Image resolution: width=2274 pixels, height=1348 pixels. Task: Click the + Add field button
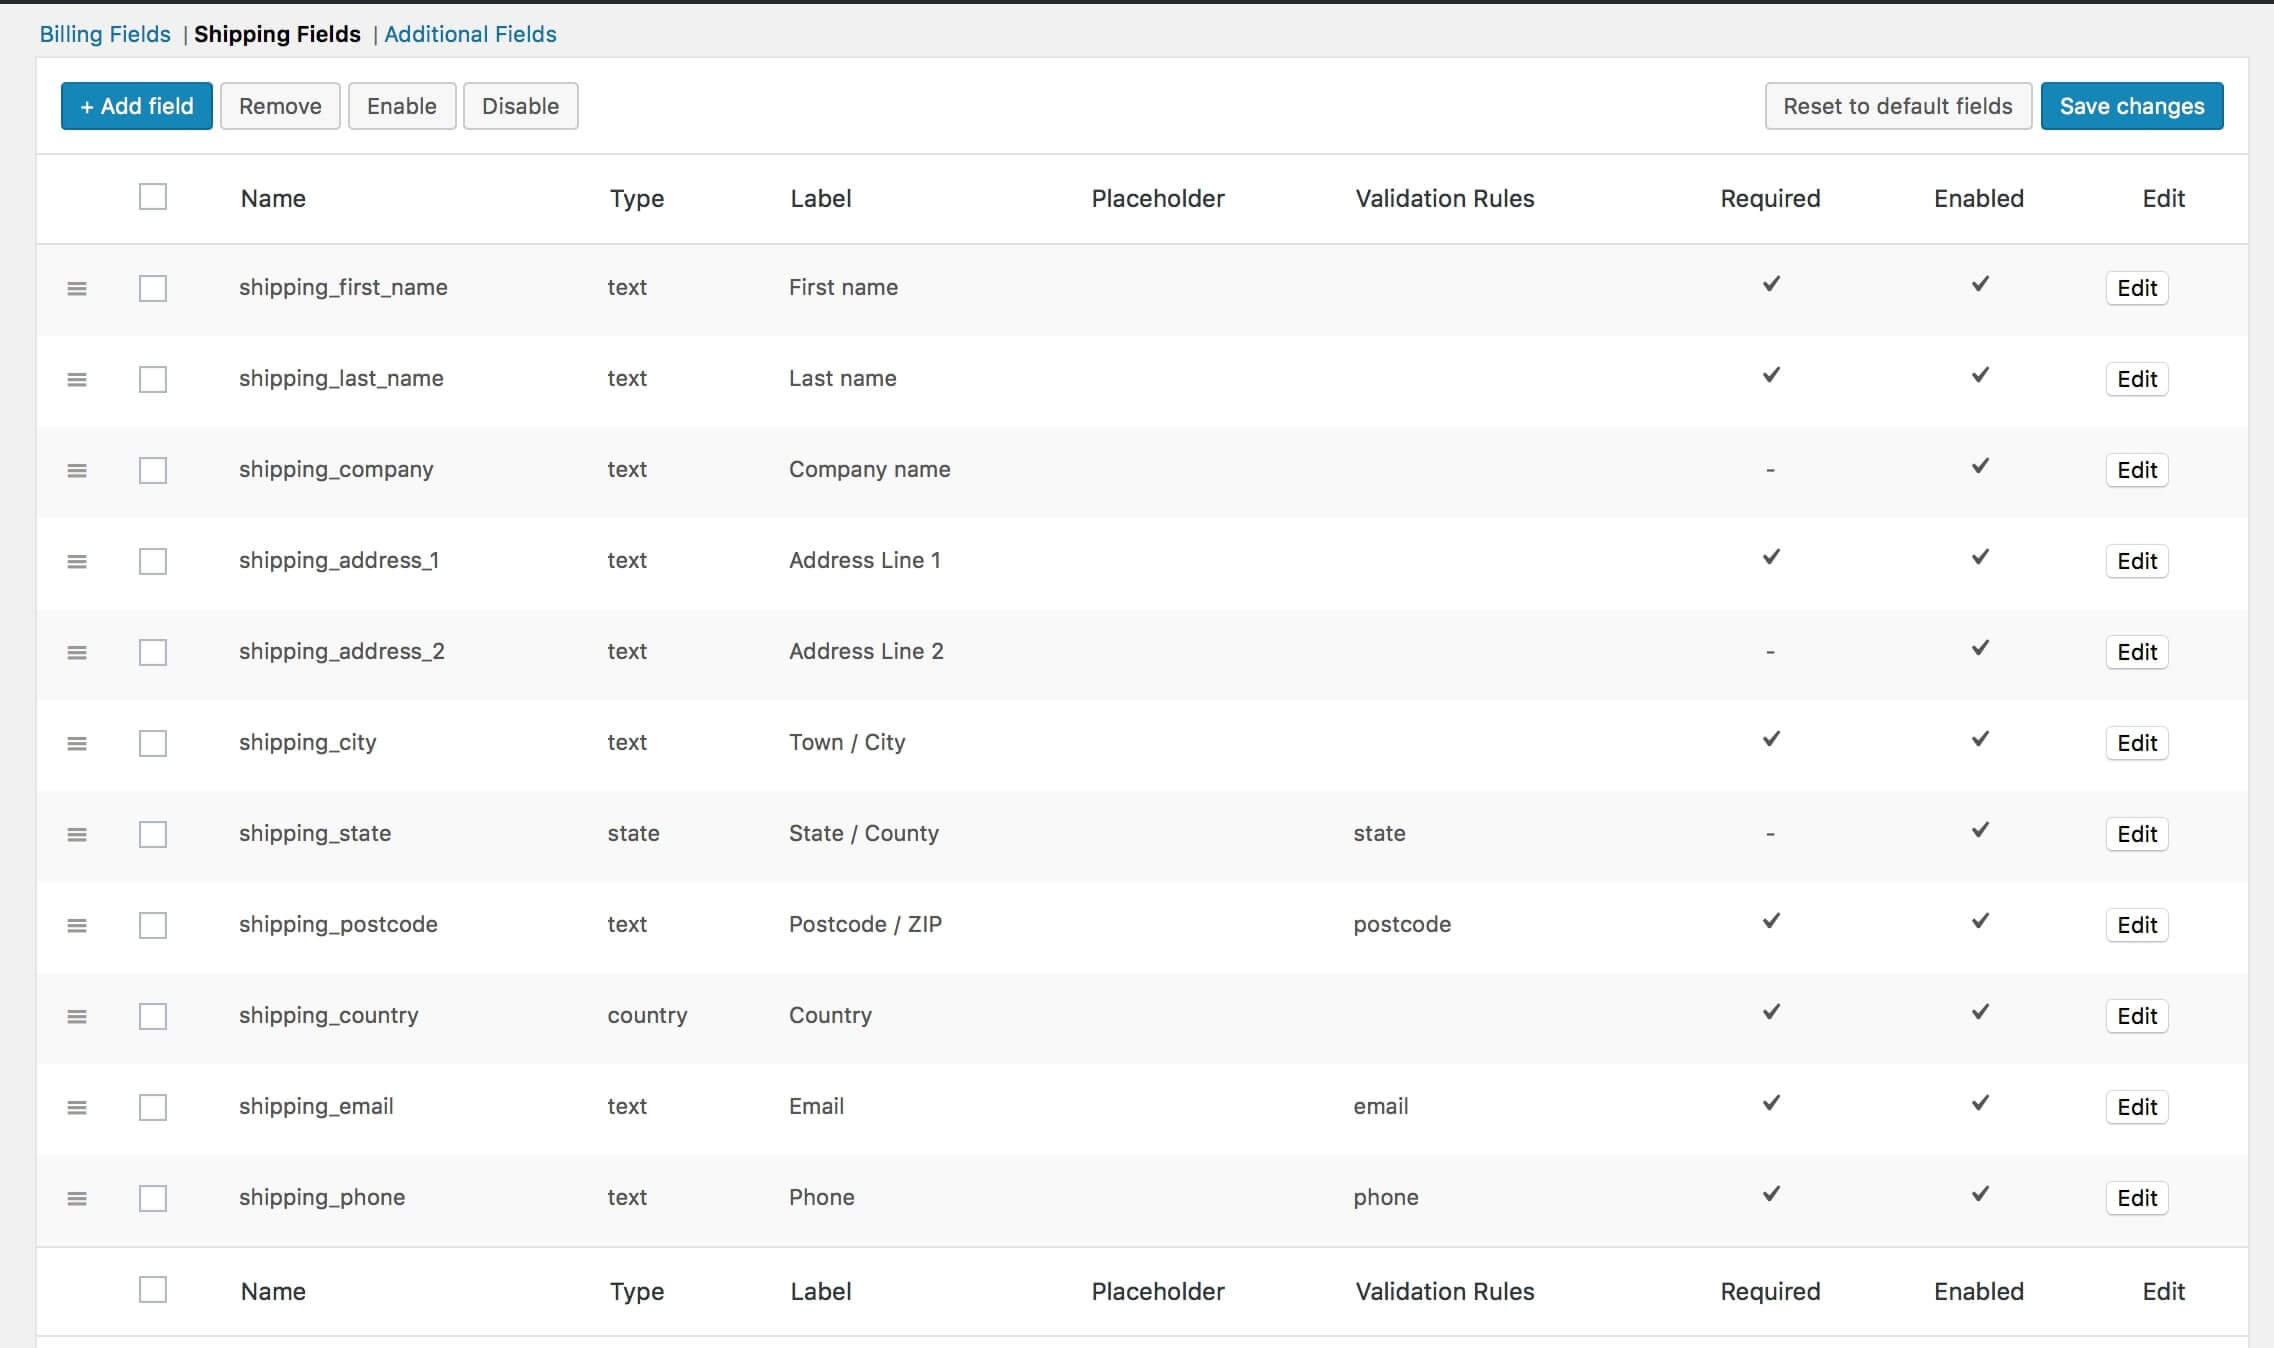137,106
